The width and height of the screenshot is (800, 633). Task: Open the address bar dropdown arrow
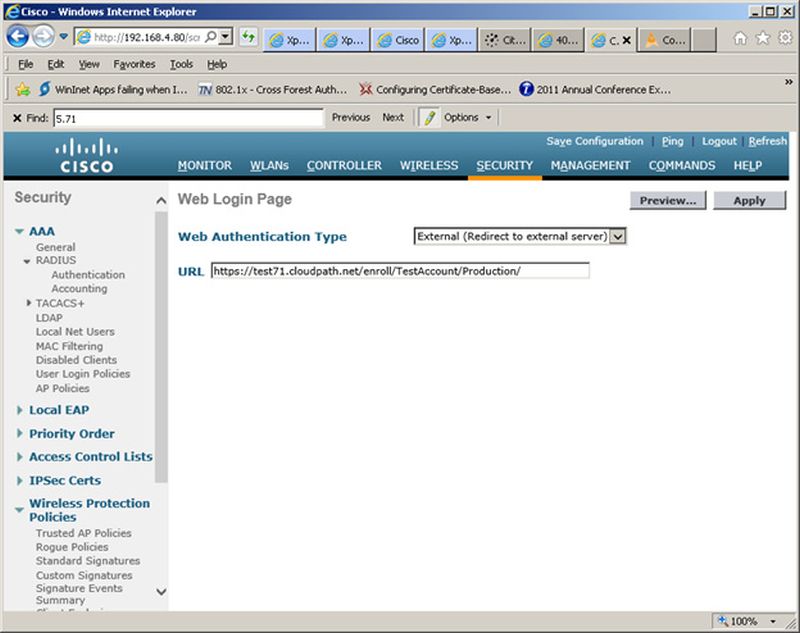(x=226, y=37)
